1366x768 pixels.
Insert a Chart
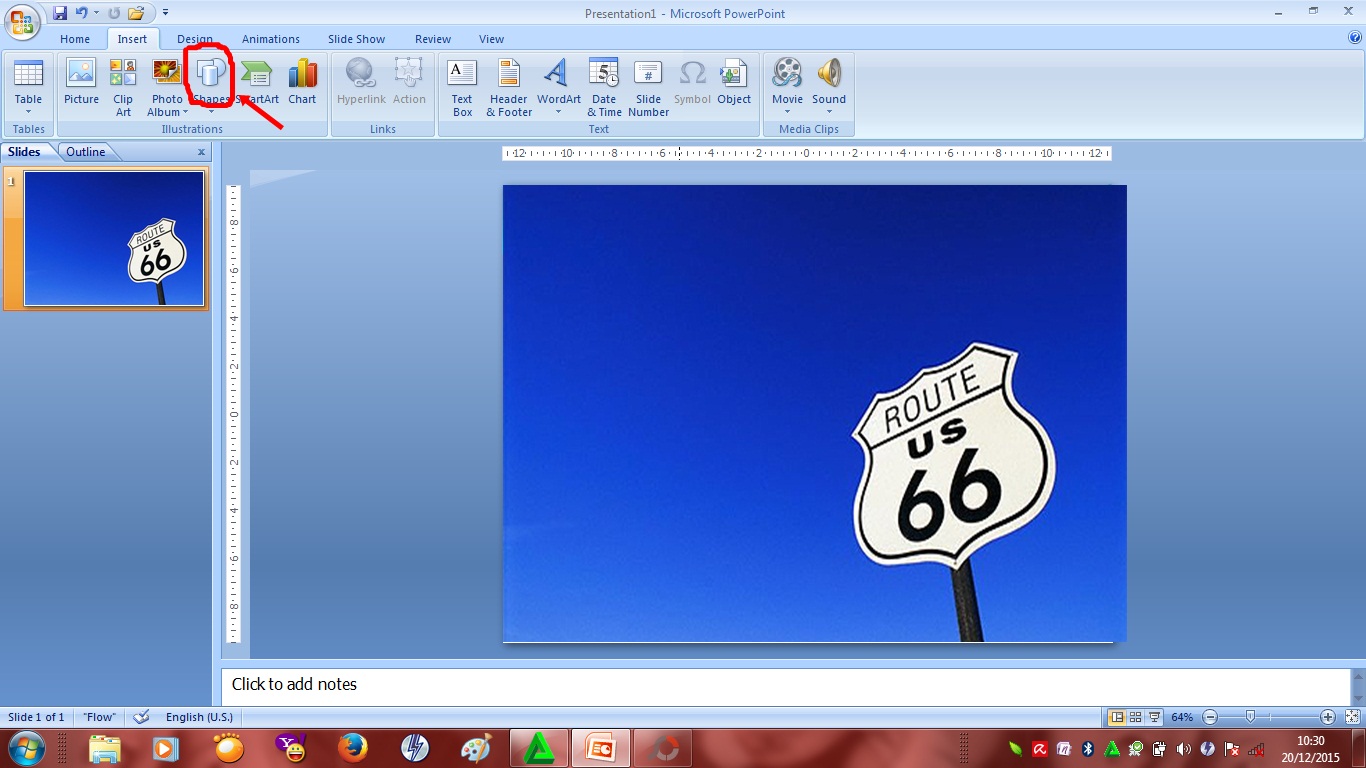tap(302, 83)
